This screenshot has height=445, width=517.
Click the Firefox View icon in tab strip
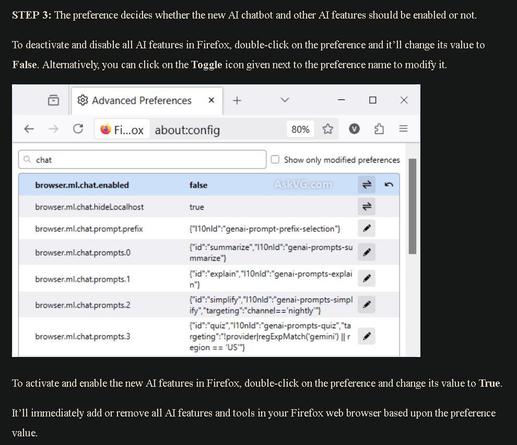click(53, 100)
